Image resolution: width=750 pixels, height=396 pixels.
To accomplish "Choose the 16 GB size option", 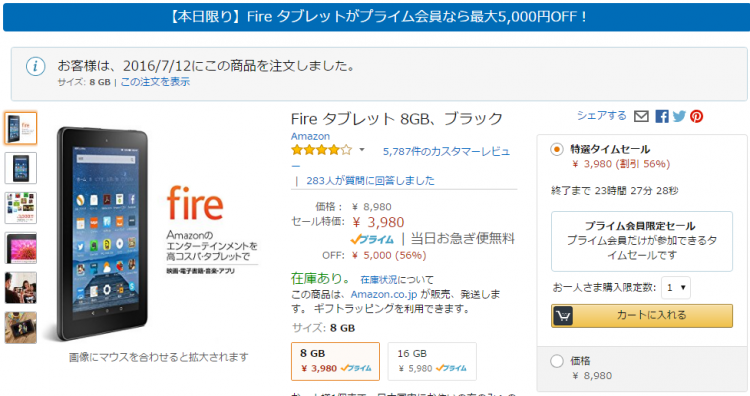I will (432, 361).
